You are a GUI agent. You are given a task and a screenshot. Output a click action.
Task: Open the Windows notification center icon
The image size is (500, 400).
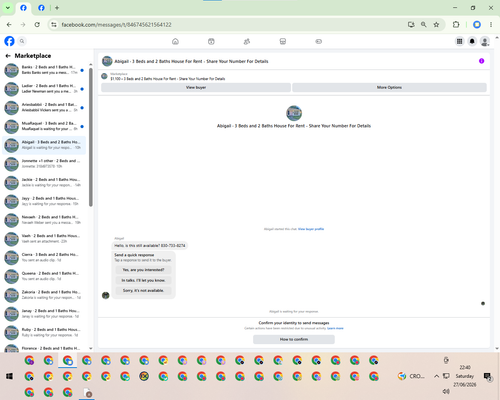tap(487, 376)
